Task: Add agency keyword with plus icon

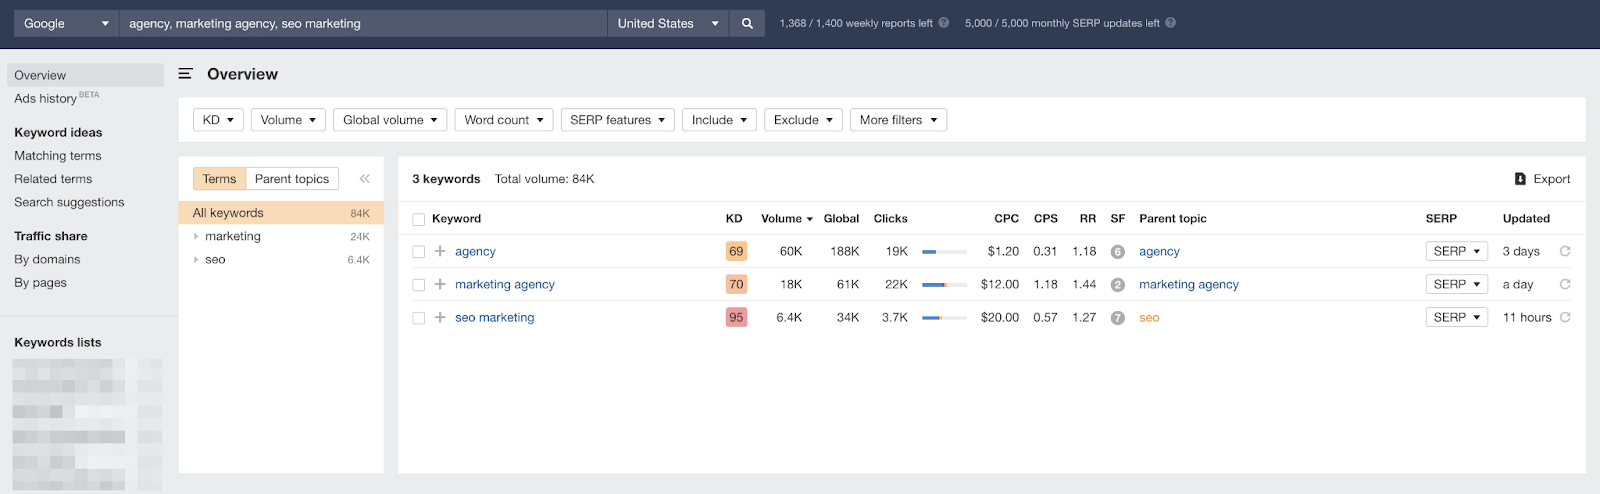Action: coord(440,251)
